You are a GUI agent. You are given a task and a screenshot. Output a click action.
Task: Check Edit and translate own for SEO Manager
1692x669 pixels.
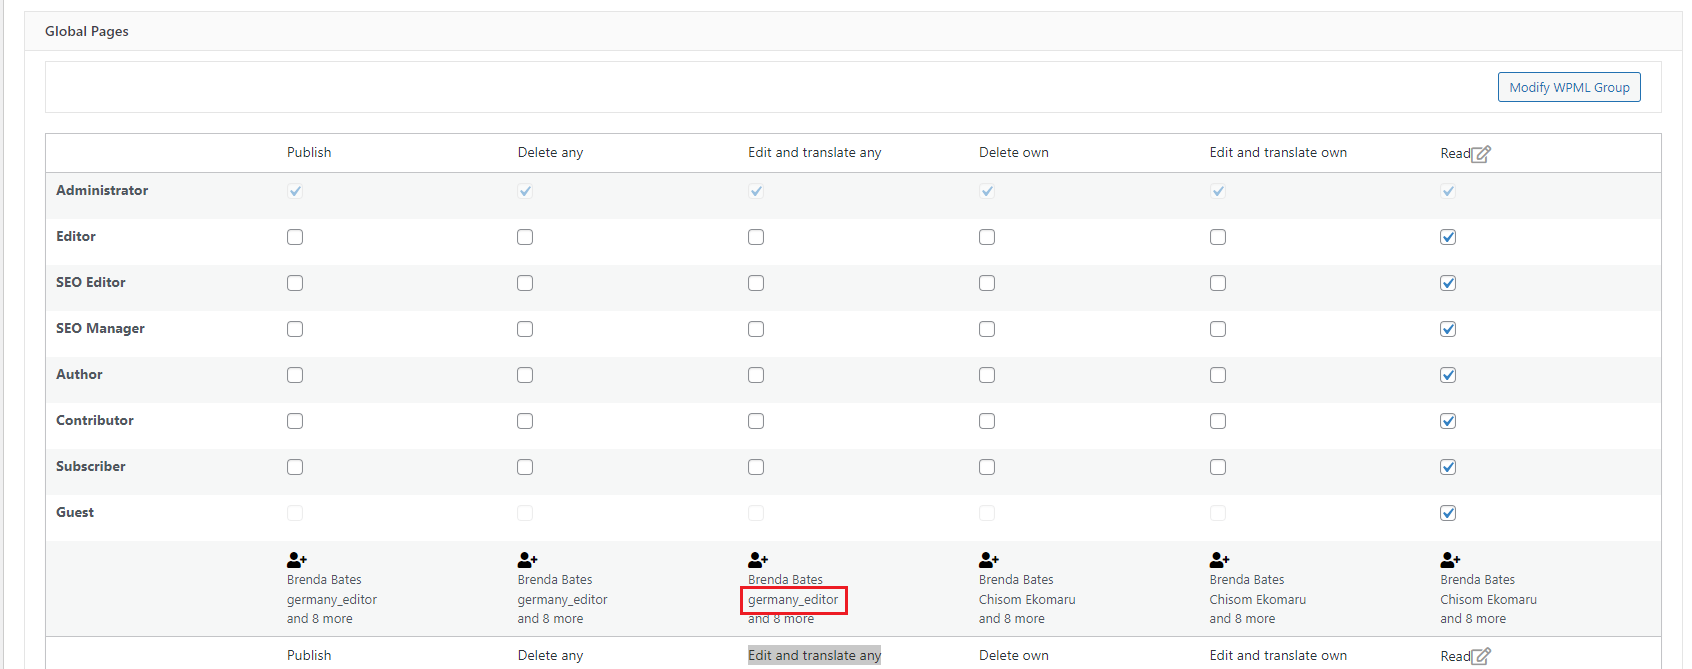click(1218, 329)
